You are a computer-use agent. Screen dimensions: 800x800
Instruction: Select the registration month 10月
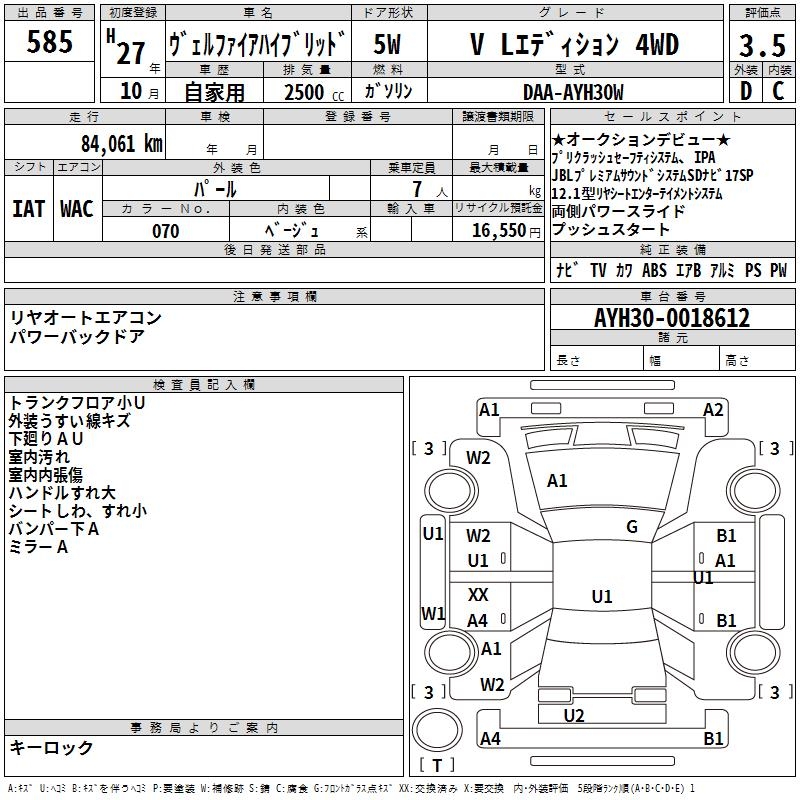click(139, 91)
